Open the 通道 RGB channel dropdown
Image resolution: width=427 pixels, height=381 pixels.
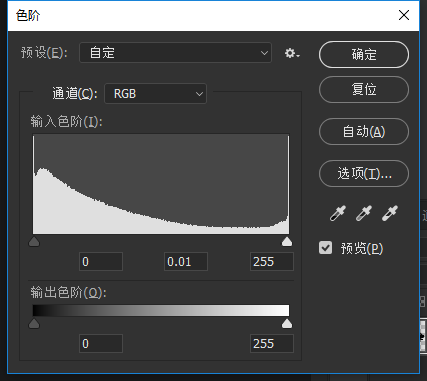click(x=155, y=94)
